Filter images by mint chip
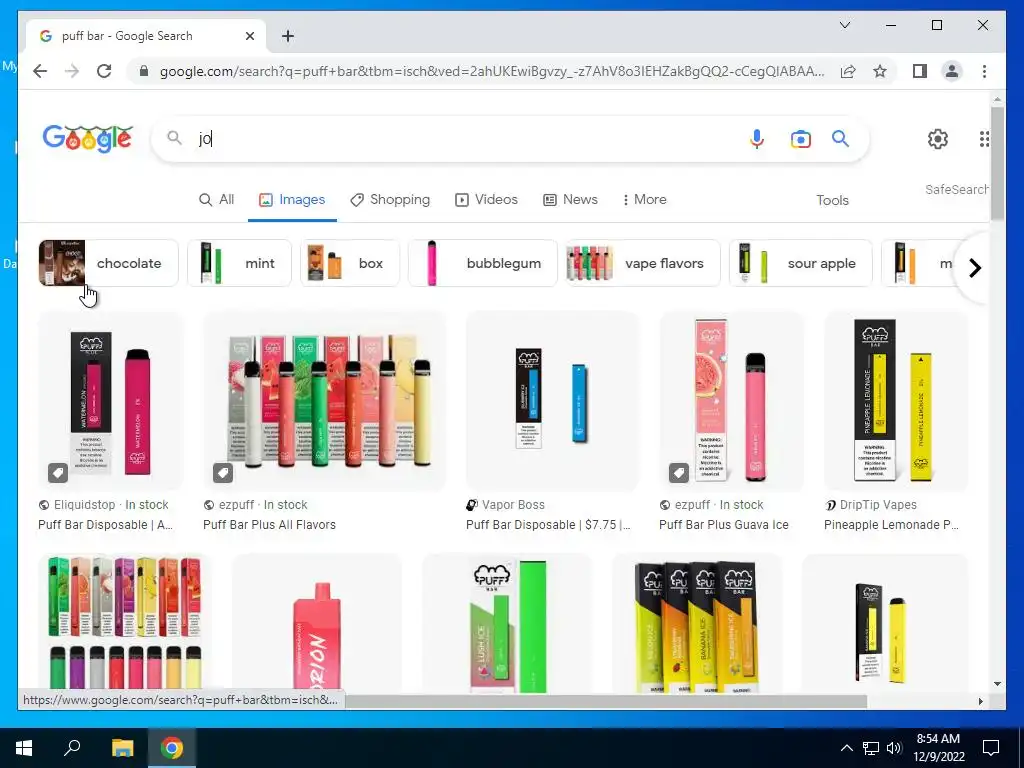 click(240, 263)
